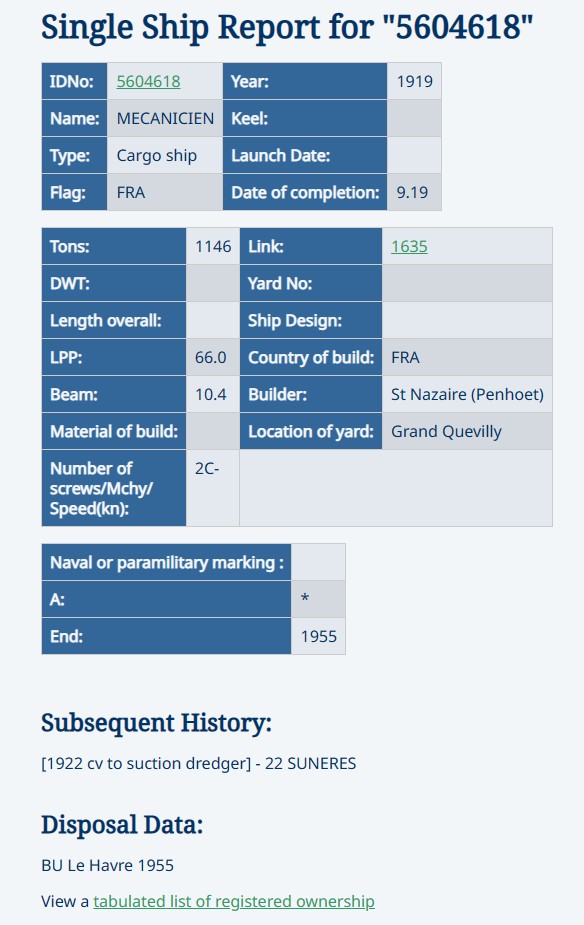This screenshot has width=584, height=925.
Task: Click the suction dredger SUNERES history text
Action: click(199, 763)
